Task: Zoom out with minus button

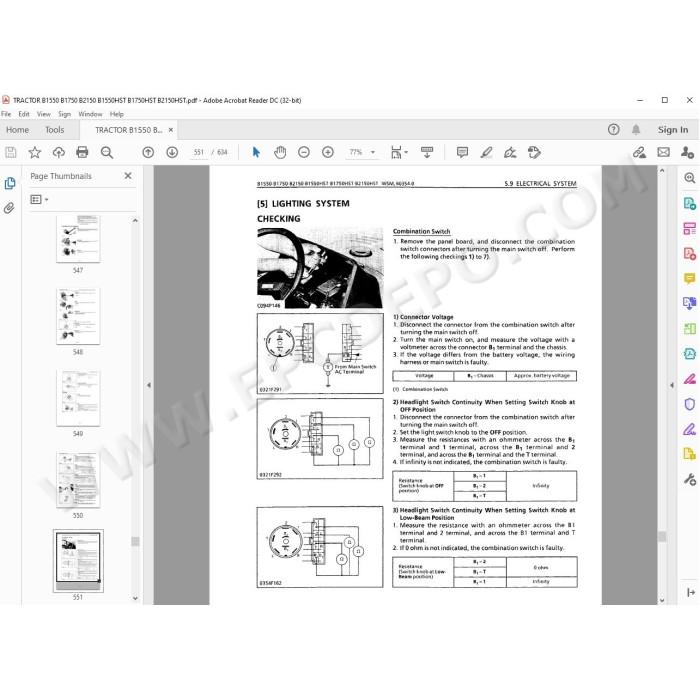Action: pos(304,153)
